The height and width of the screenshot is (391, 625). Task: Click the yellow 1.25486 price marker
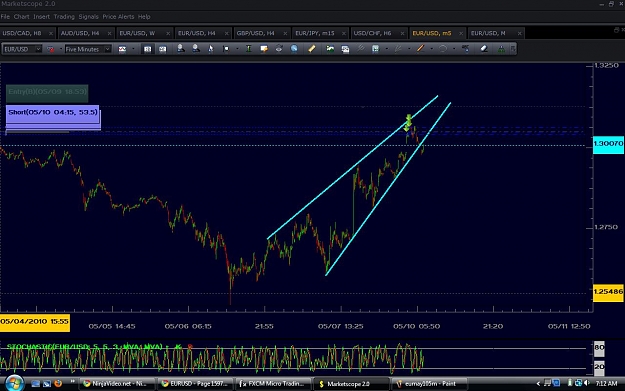(x=608, y=292)
